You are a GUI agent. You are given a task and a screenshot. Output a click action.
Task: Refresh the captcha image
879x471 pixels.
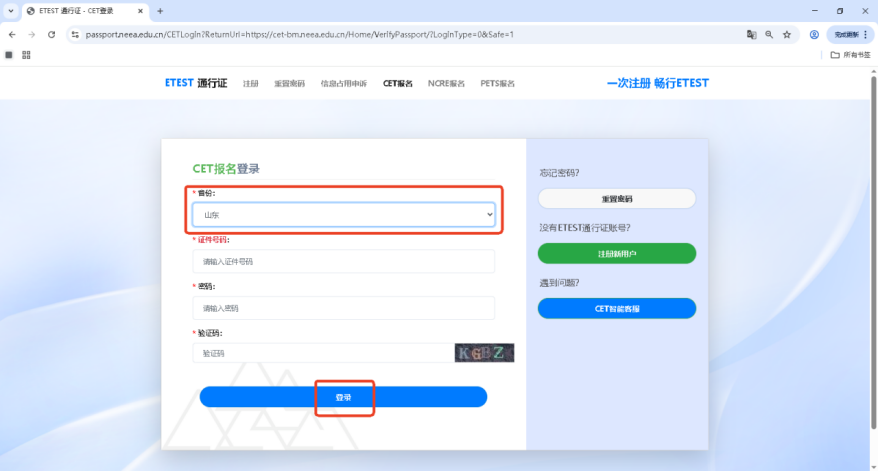tap(484, 353)
